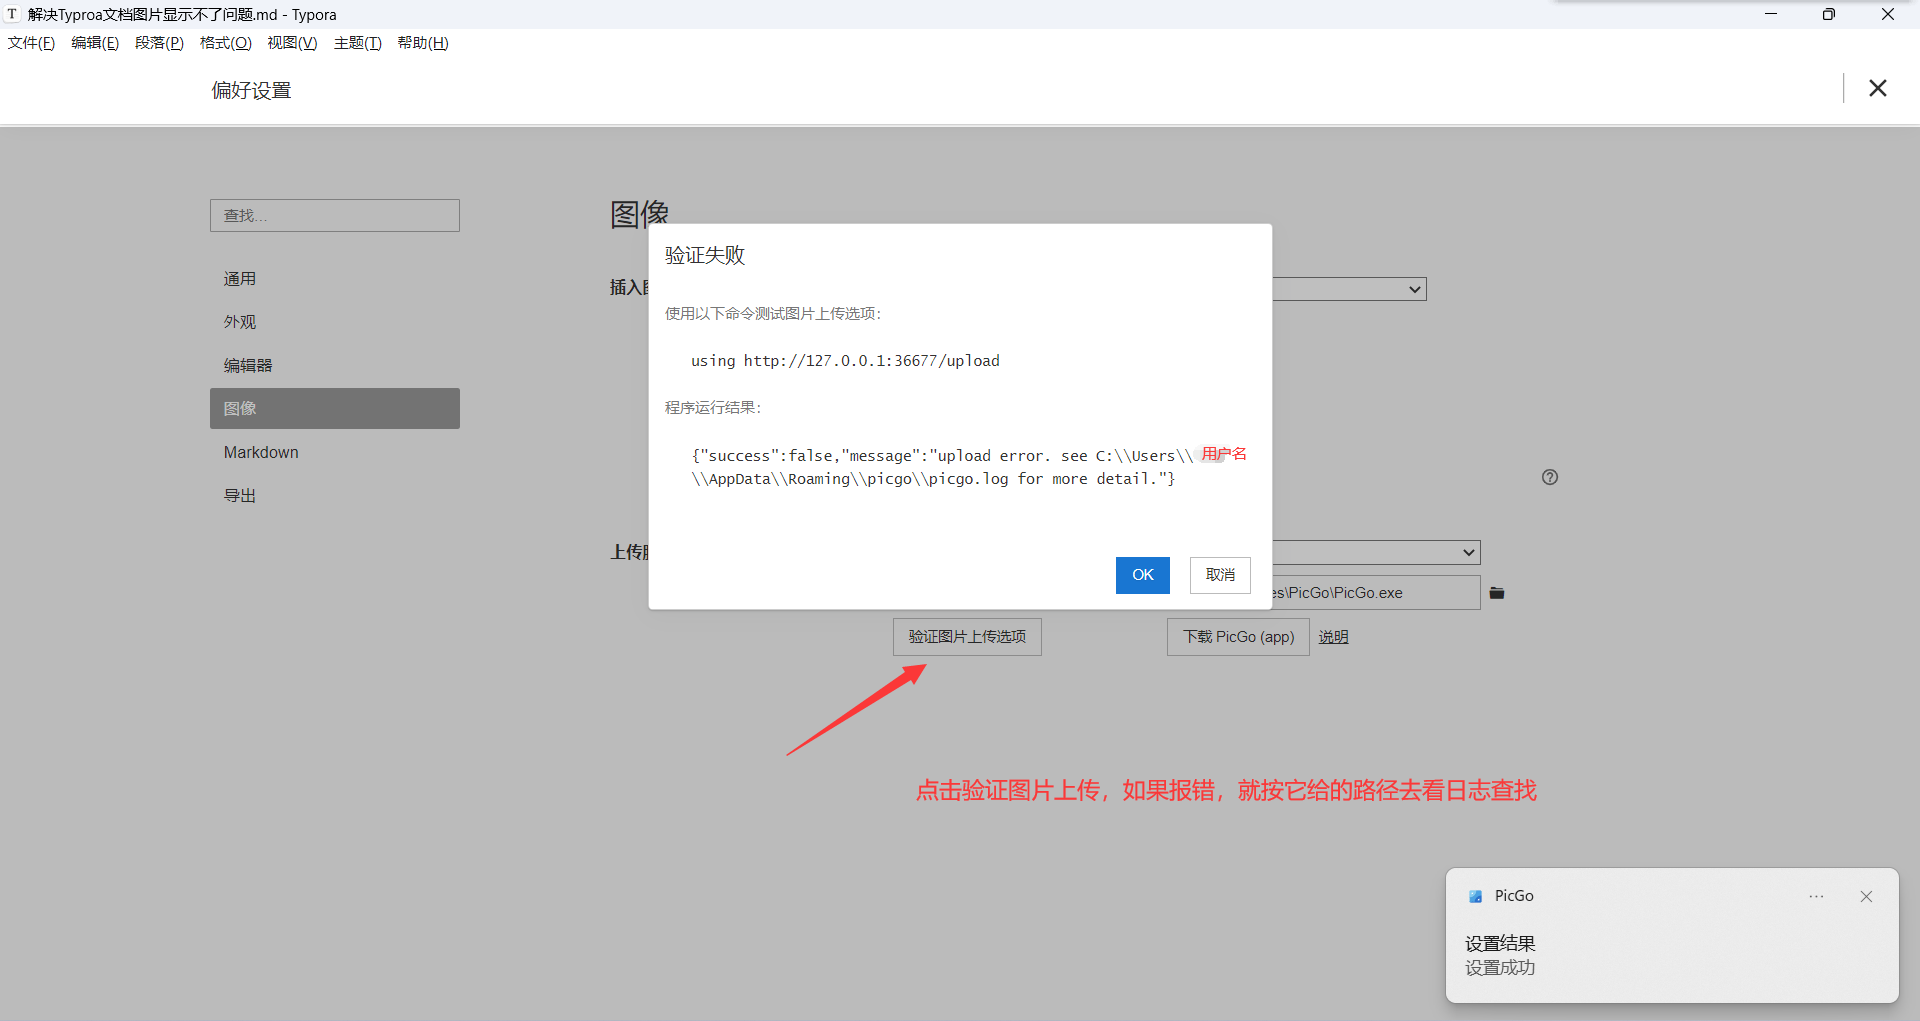Click the help question mark icon

coord(1550,477)
